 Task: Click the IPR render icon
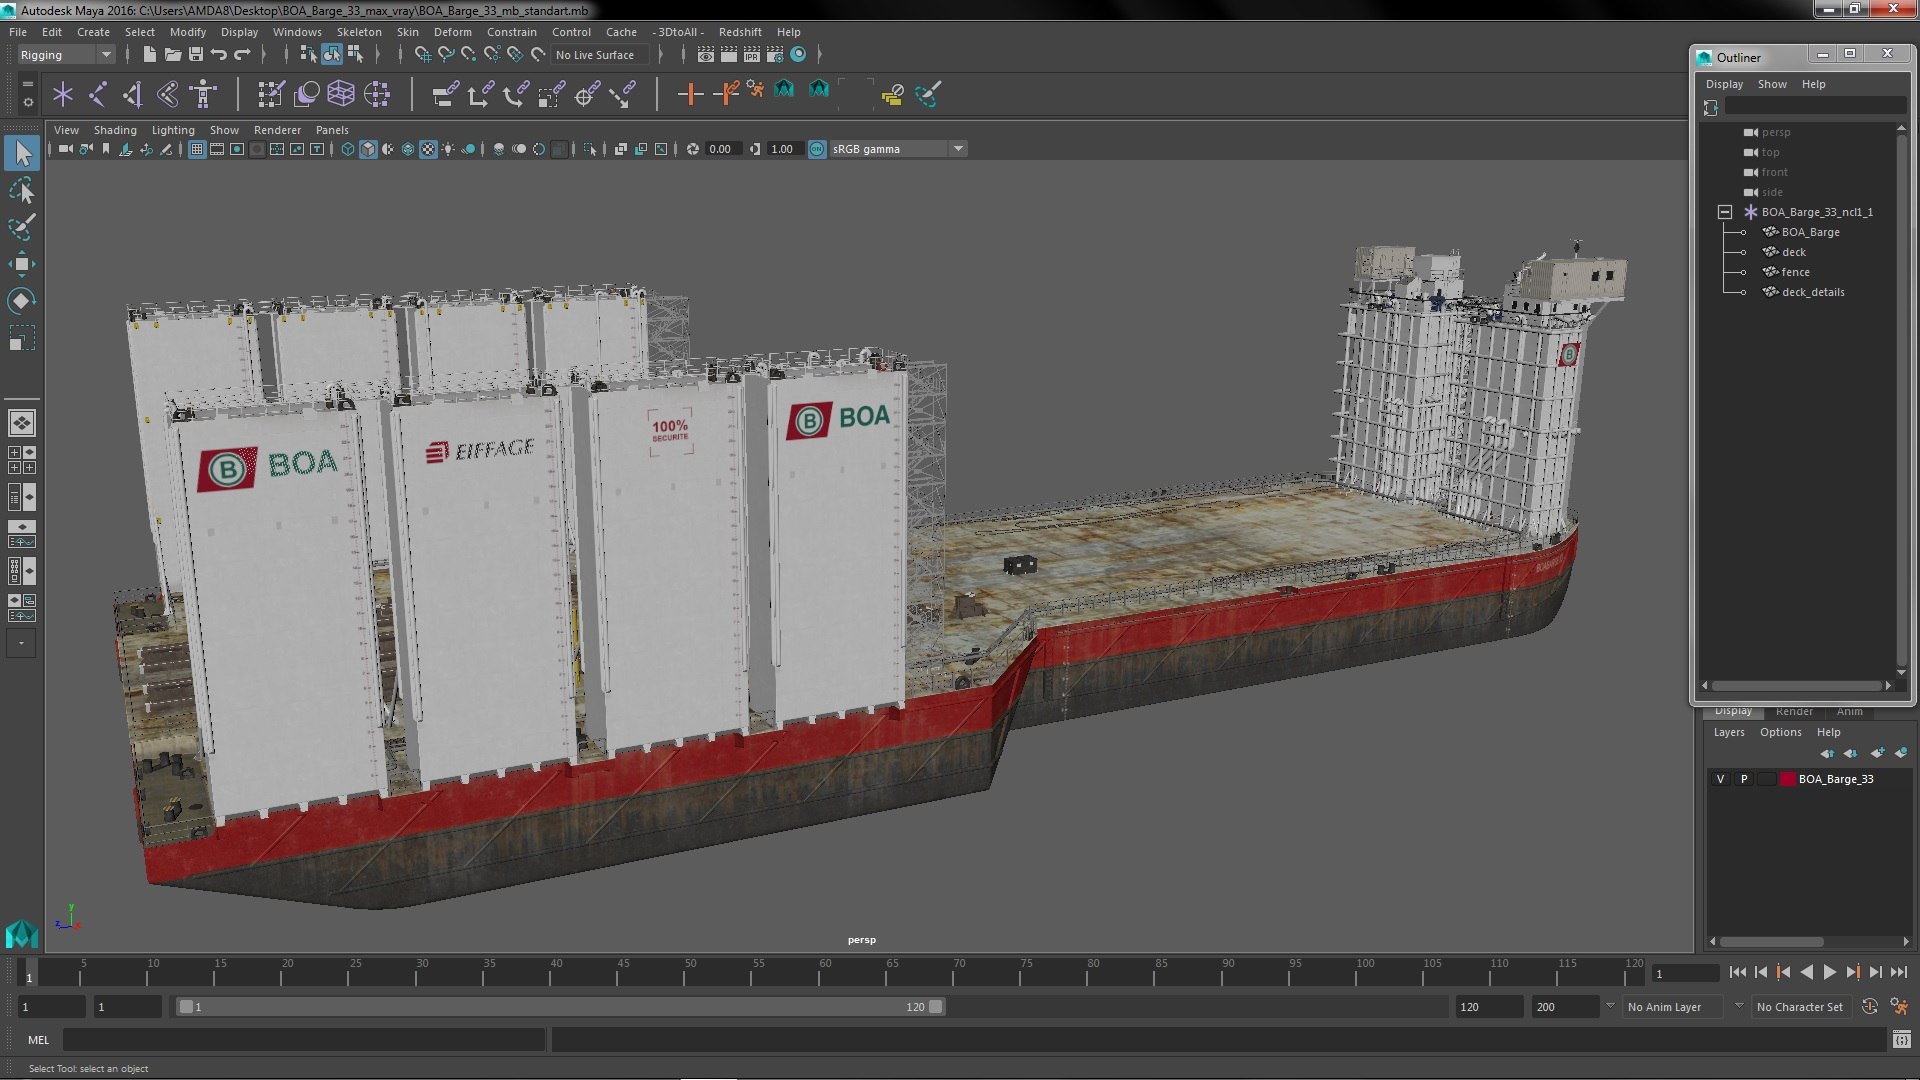[752, 55]
